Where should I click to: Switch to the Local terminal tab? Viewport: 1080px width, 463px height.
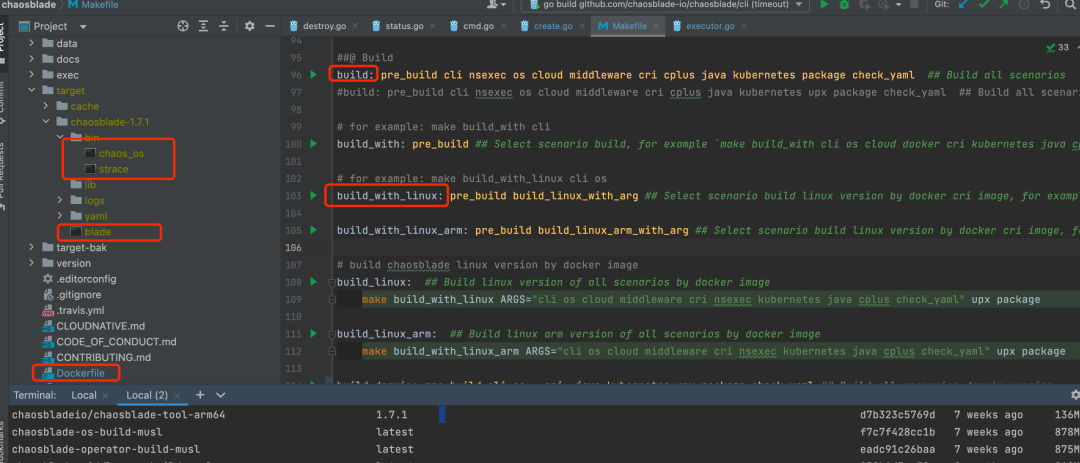(x=82, y=395)
